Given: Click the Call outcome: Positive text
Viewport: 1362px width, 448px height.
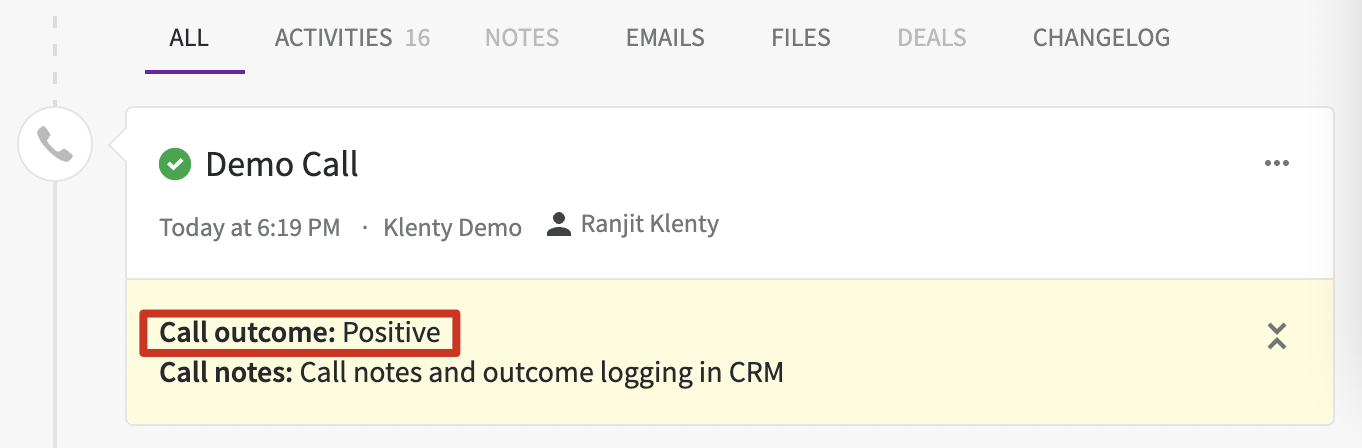Looking at the screenshot, I should pos(300,332).
